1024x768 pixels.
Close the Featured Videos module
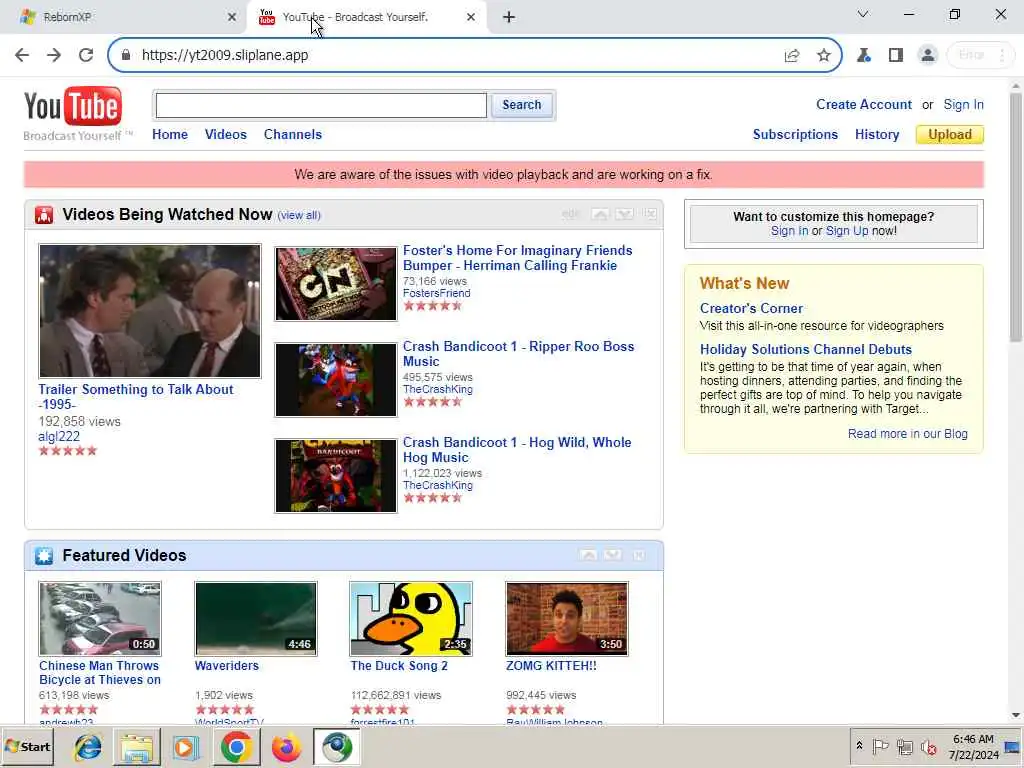pyautogui.click(x=639, y=555)
